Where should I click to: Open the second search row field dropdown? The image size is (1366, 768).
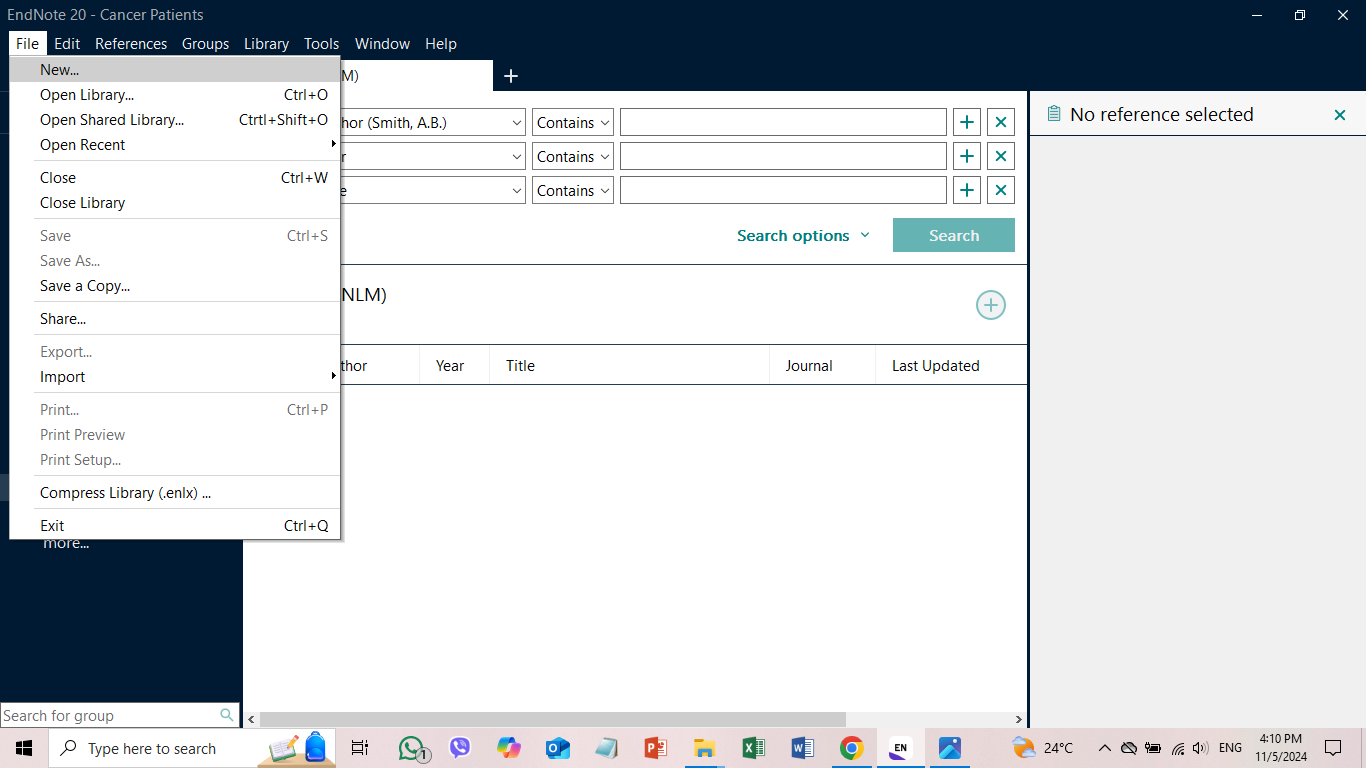(517, 157)
